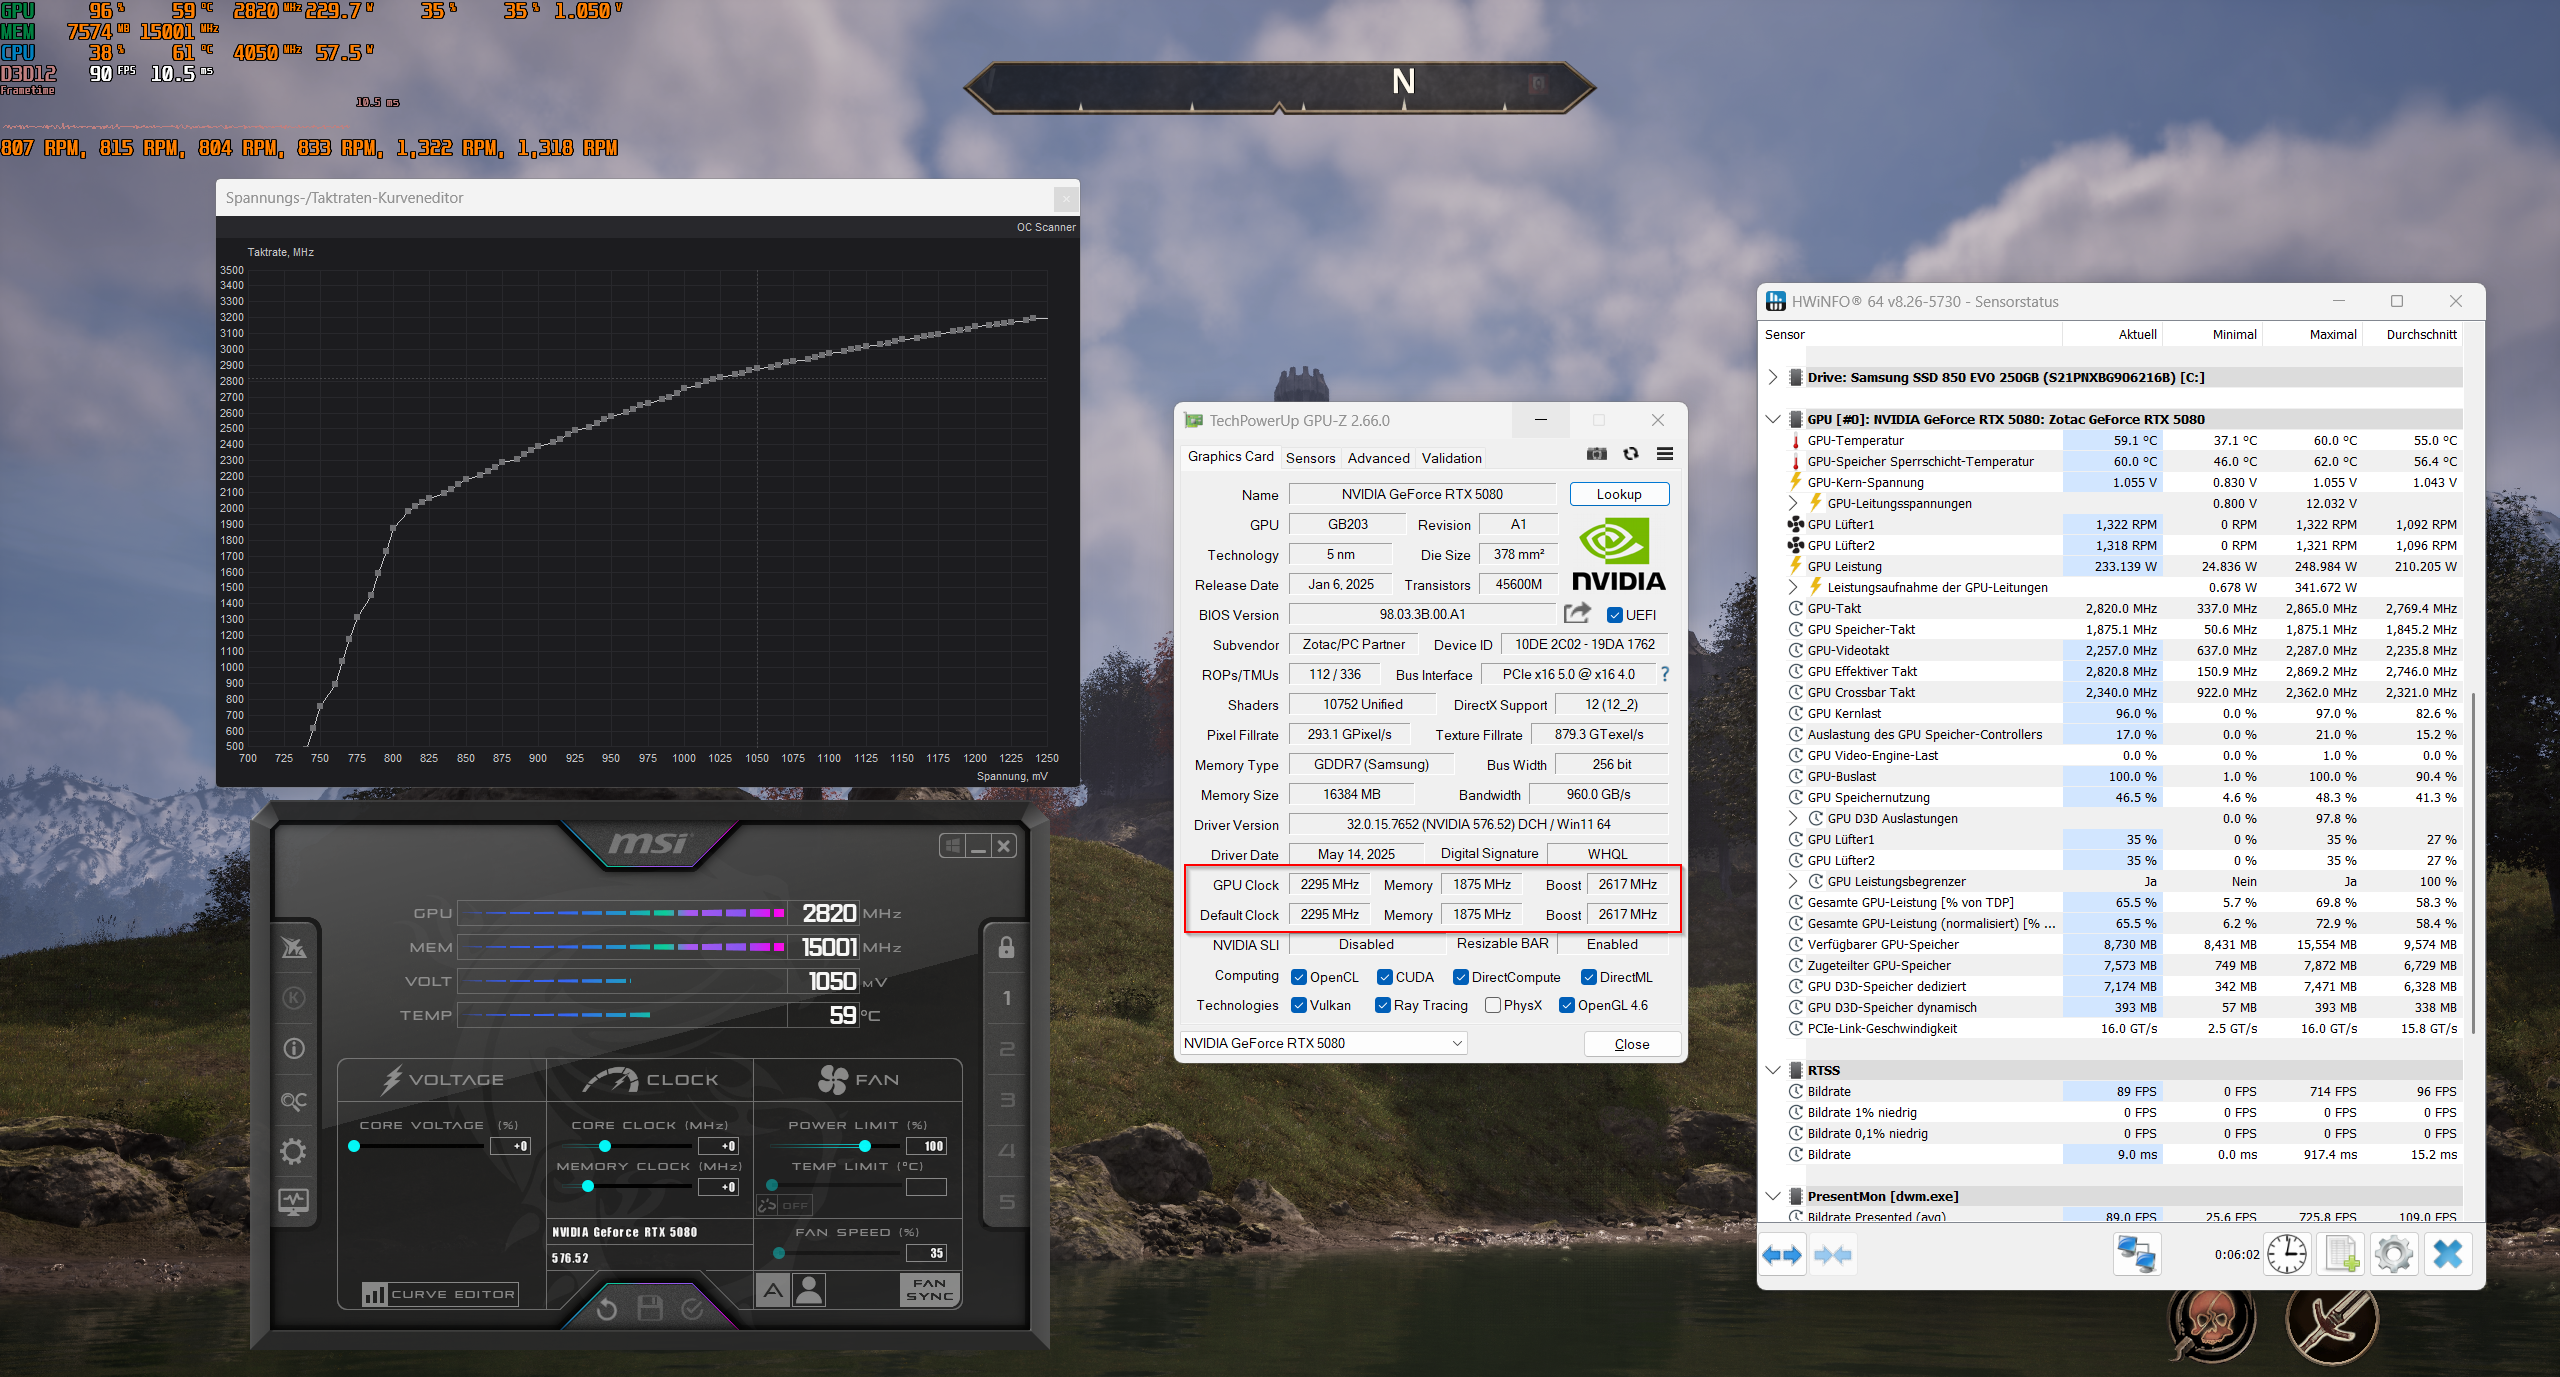Open MSI Afterburner settings gear

click(x=293, y=1151)
